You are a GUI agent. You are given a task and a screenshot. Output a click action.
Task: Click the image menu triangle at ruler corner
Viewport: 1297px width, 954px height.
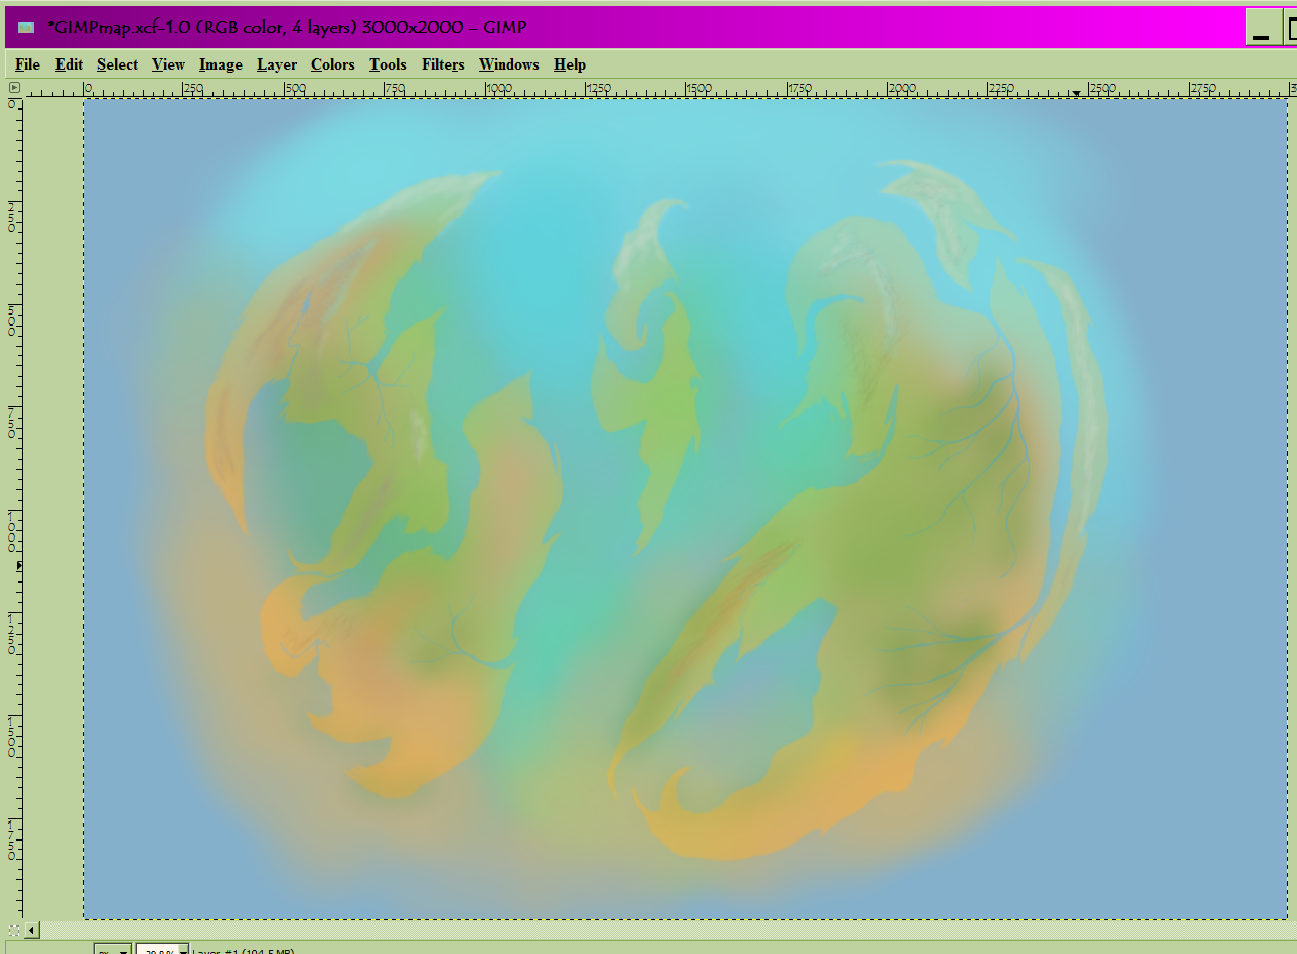tap(14, 88)
